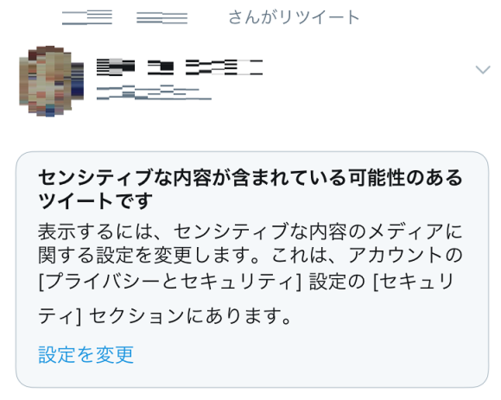This screenshot has height=400, width=501.
Task: Click the センシティブな内容のメディアに phrase
Action: [x=318, y=231]
